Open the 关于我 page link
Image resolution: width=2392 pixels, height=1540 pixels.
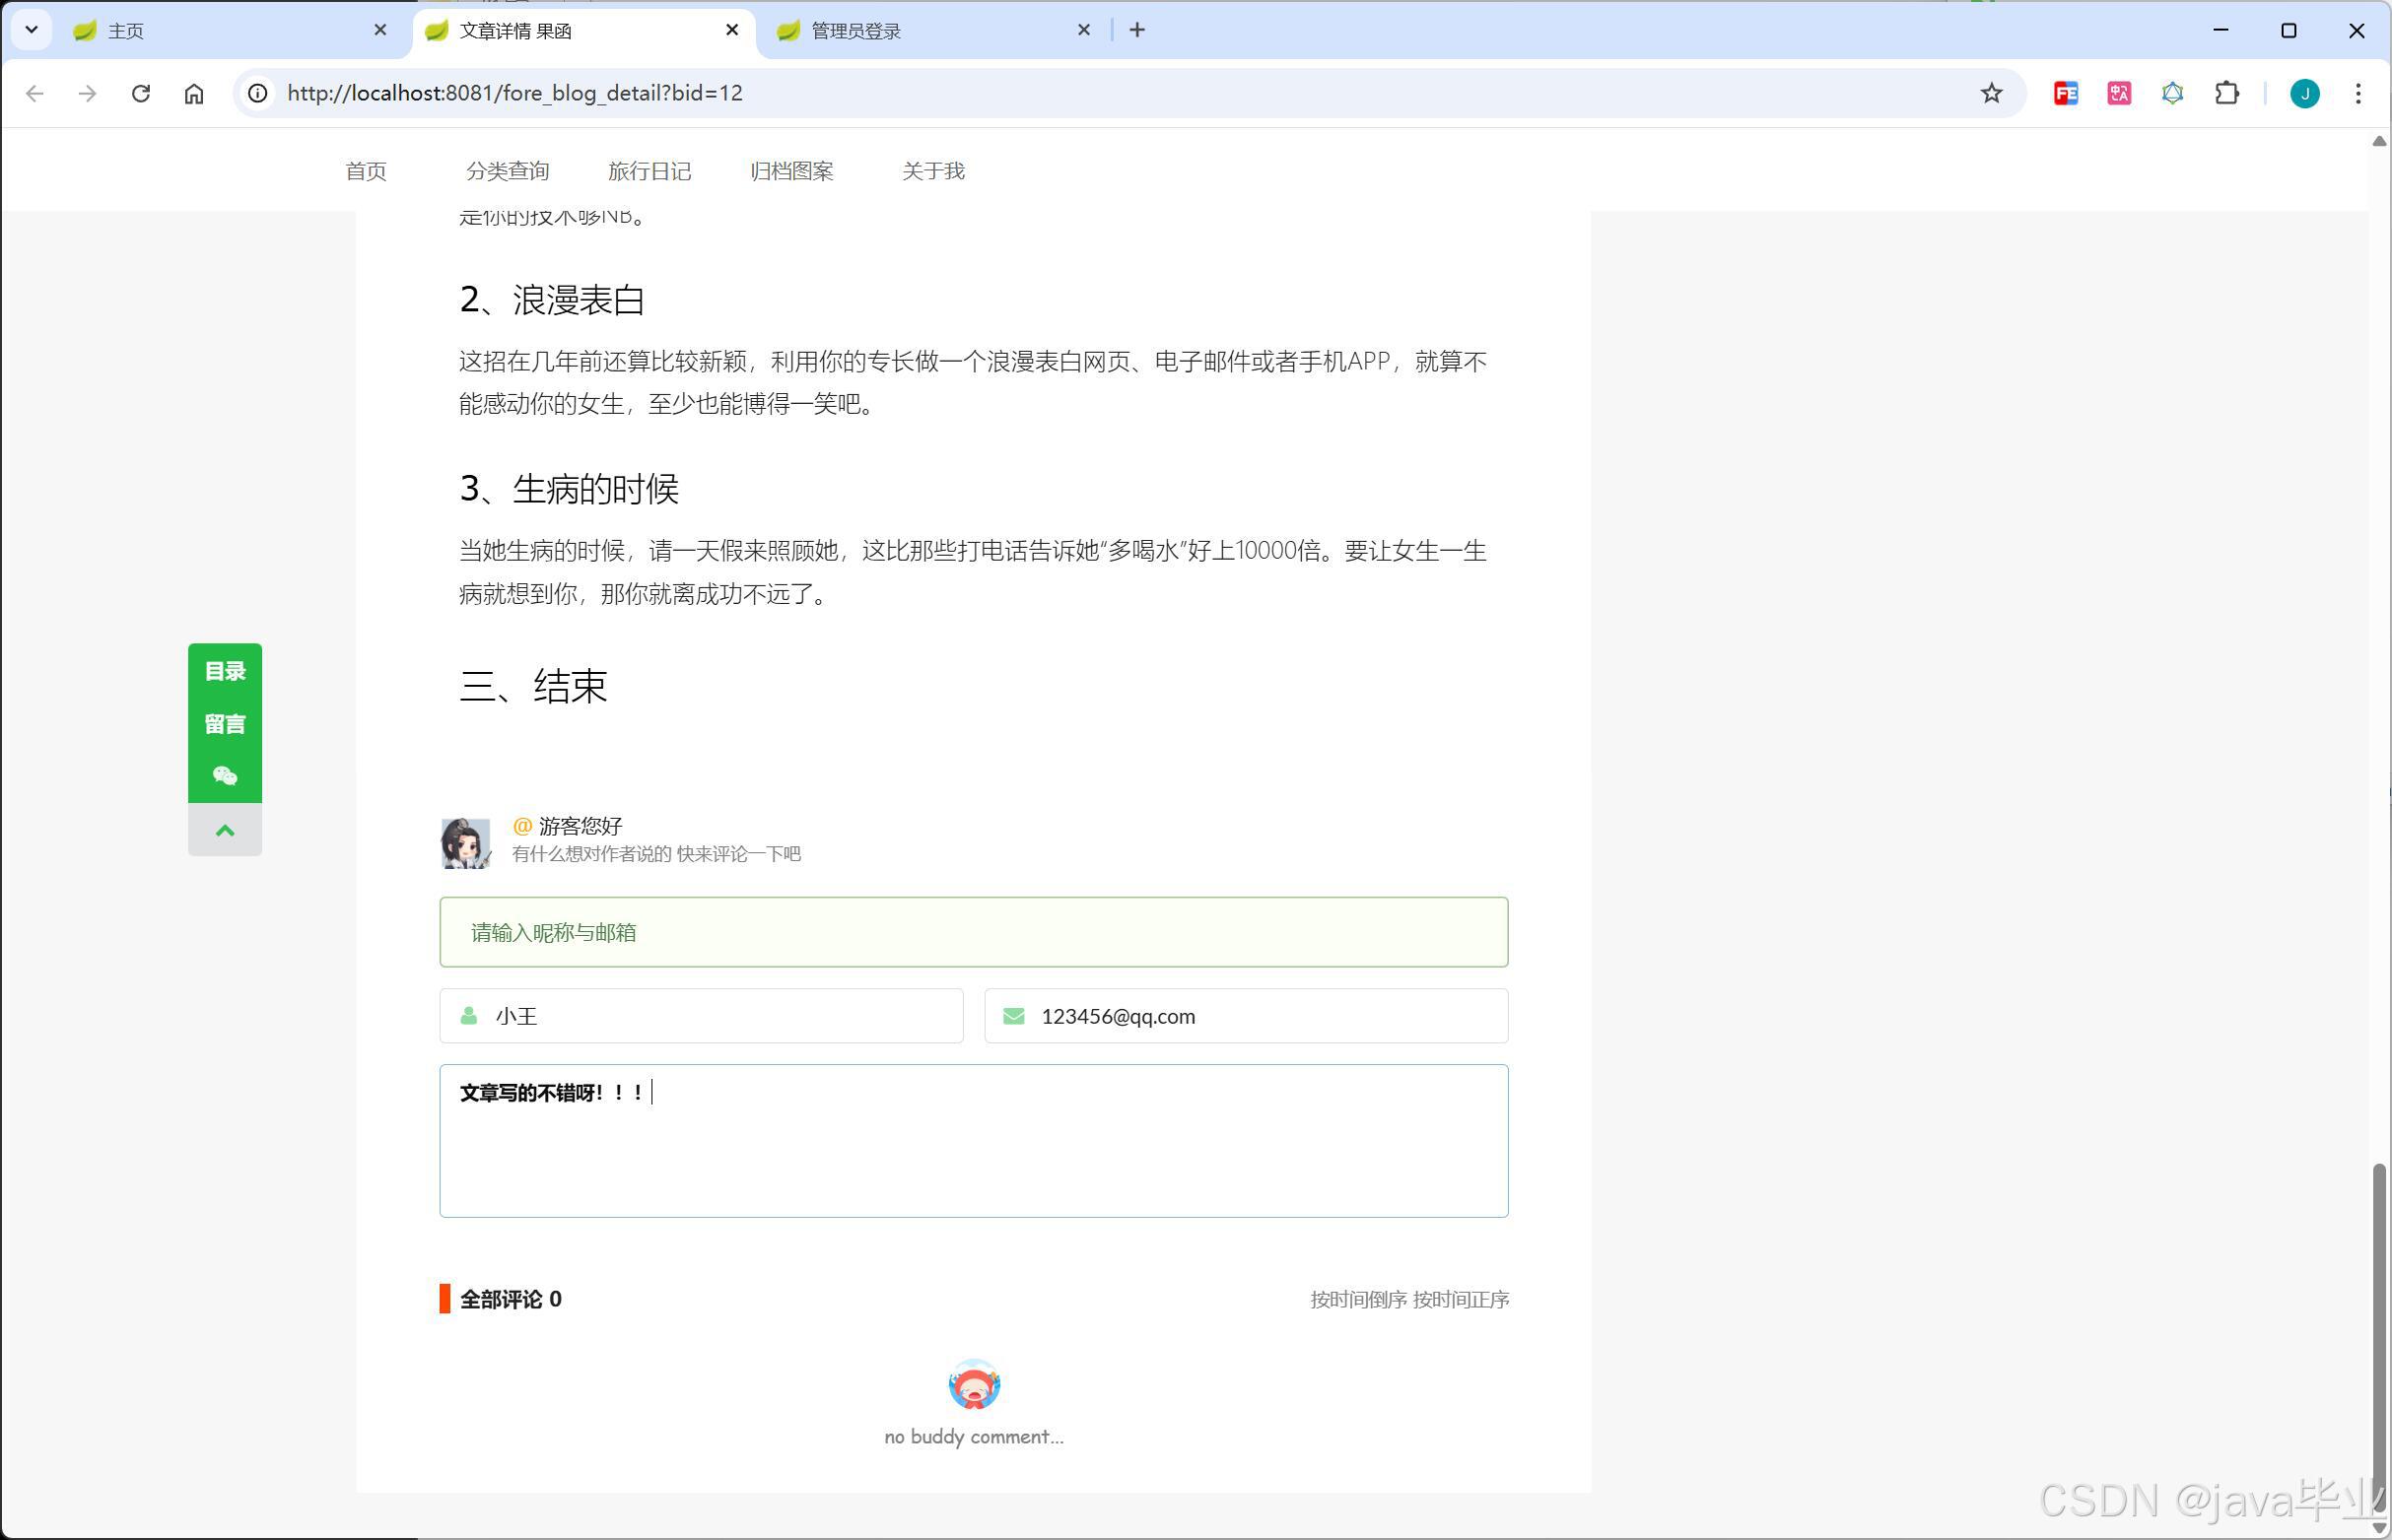pos(932,171)
